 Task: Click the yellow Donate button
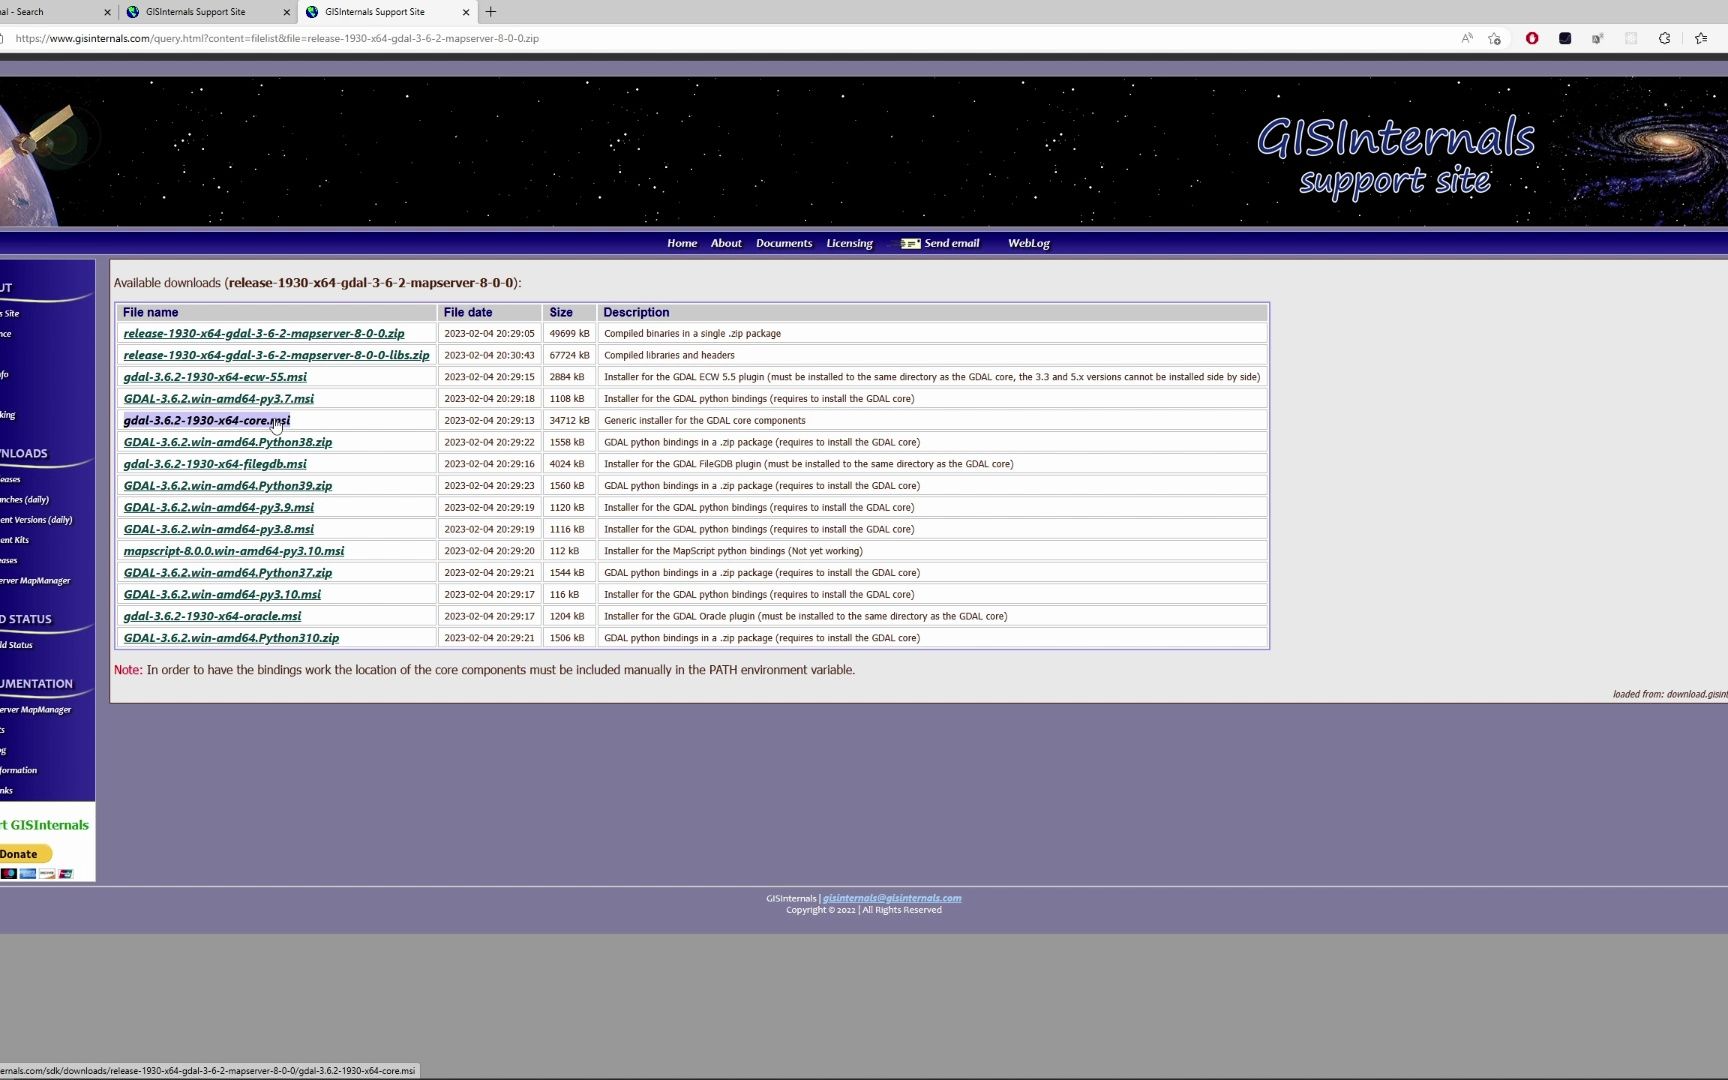point(24,854)
